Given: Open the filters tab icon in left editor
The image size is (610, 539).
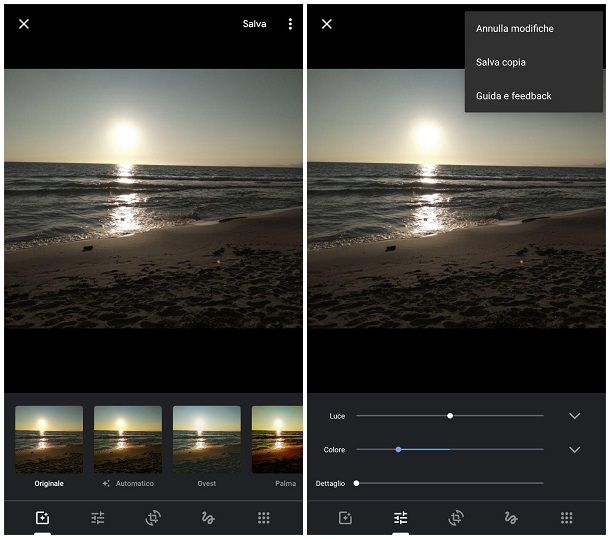Looking at the screenshot, I should click(42, 518).
